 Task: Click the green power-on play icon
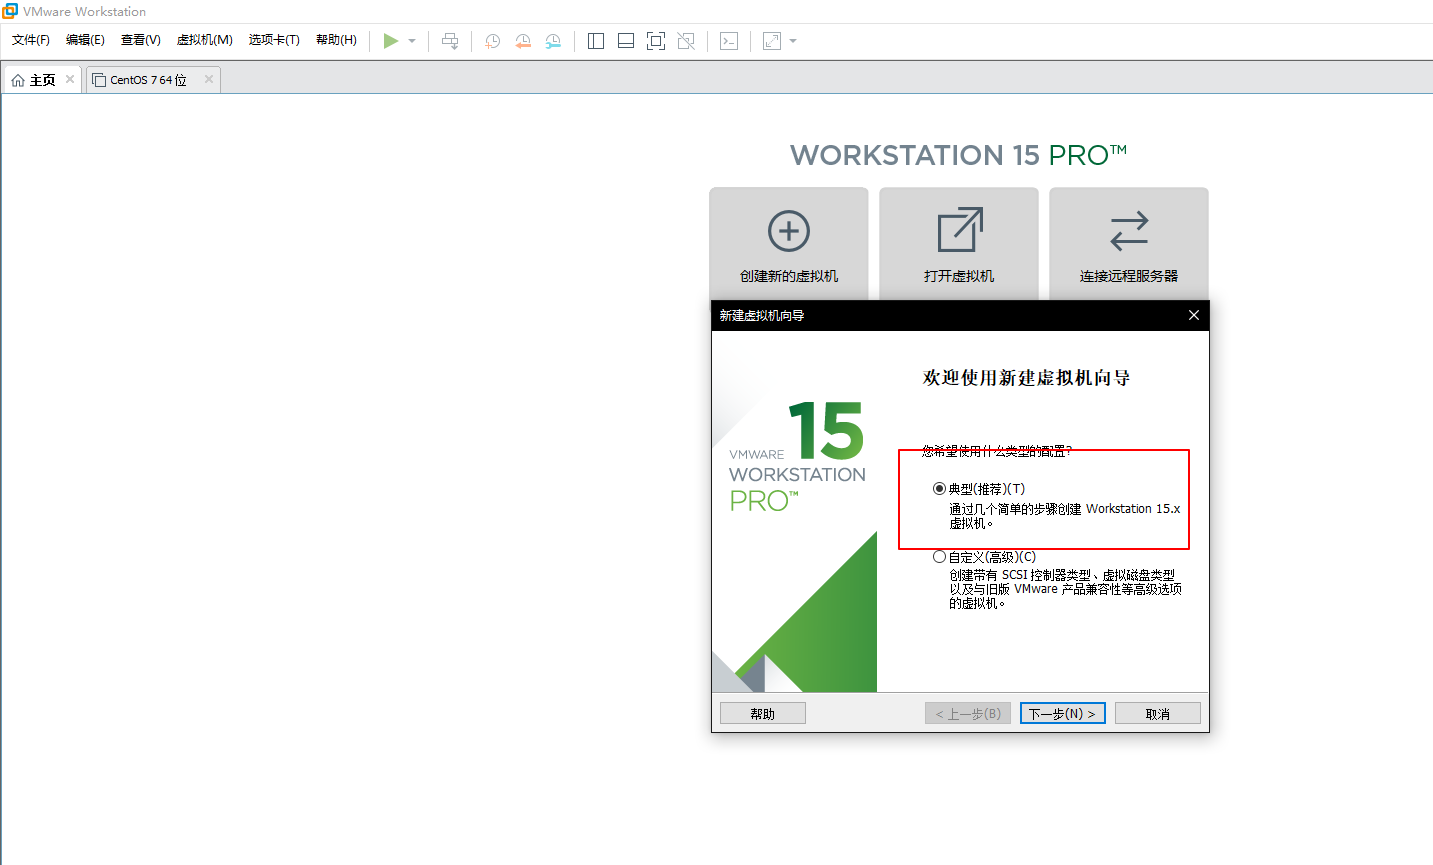(x=391, y=41)
